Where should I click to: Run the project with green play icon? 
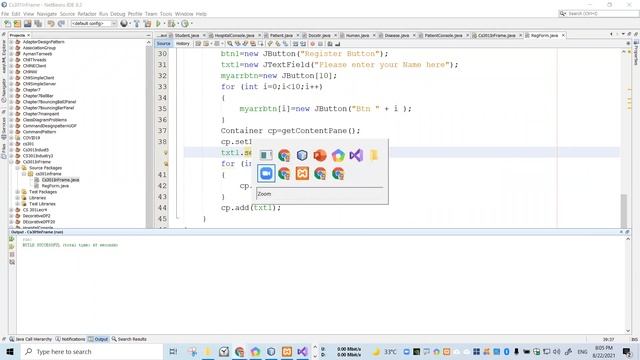(x=158, y=24)
